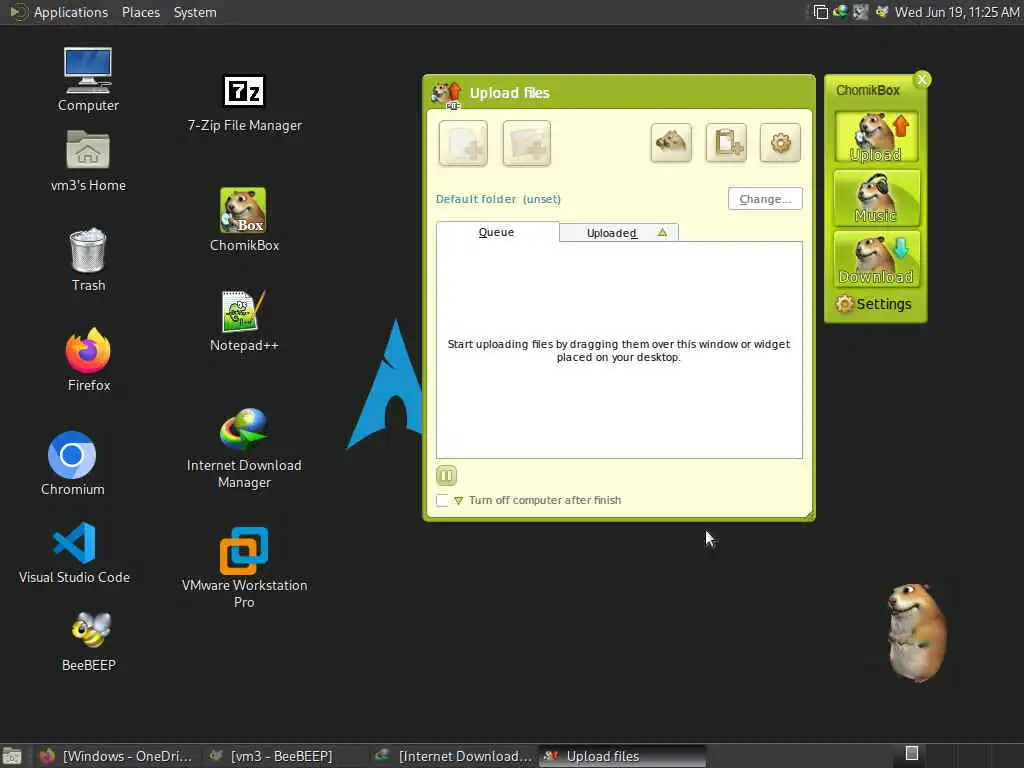
Task: Click the date and time clock
Action: pos(957,12)
